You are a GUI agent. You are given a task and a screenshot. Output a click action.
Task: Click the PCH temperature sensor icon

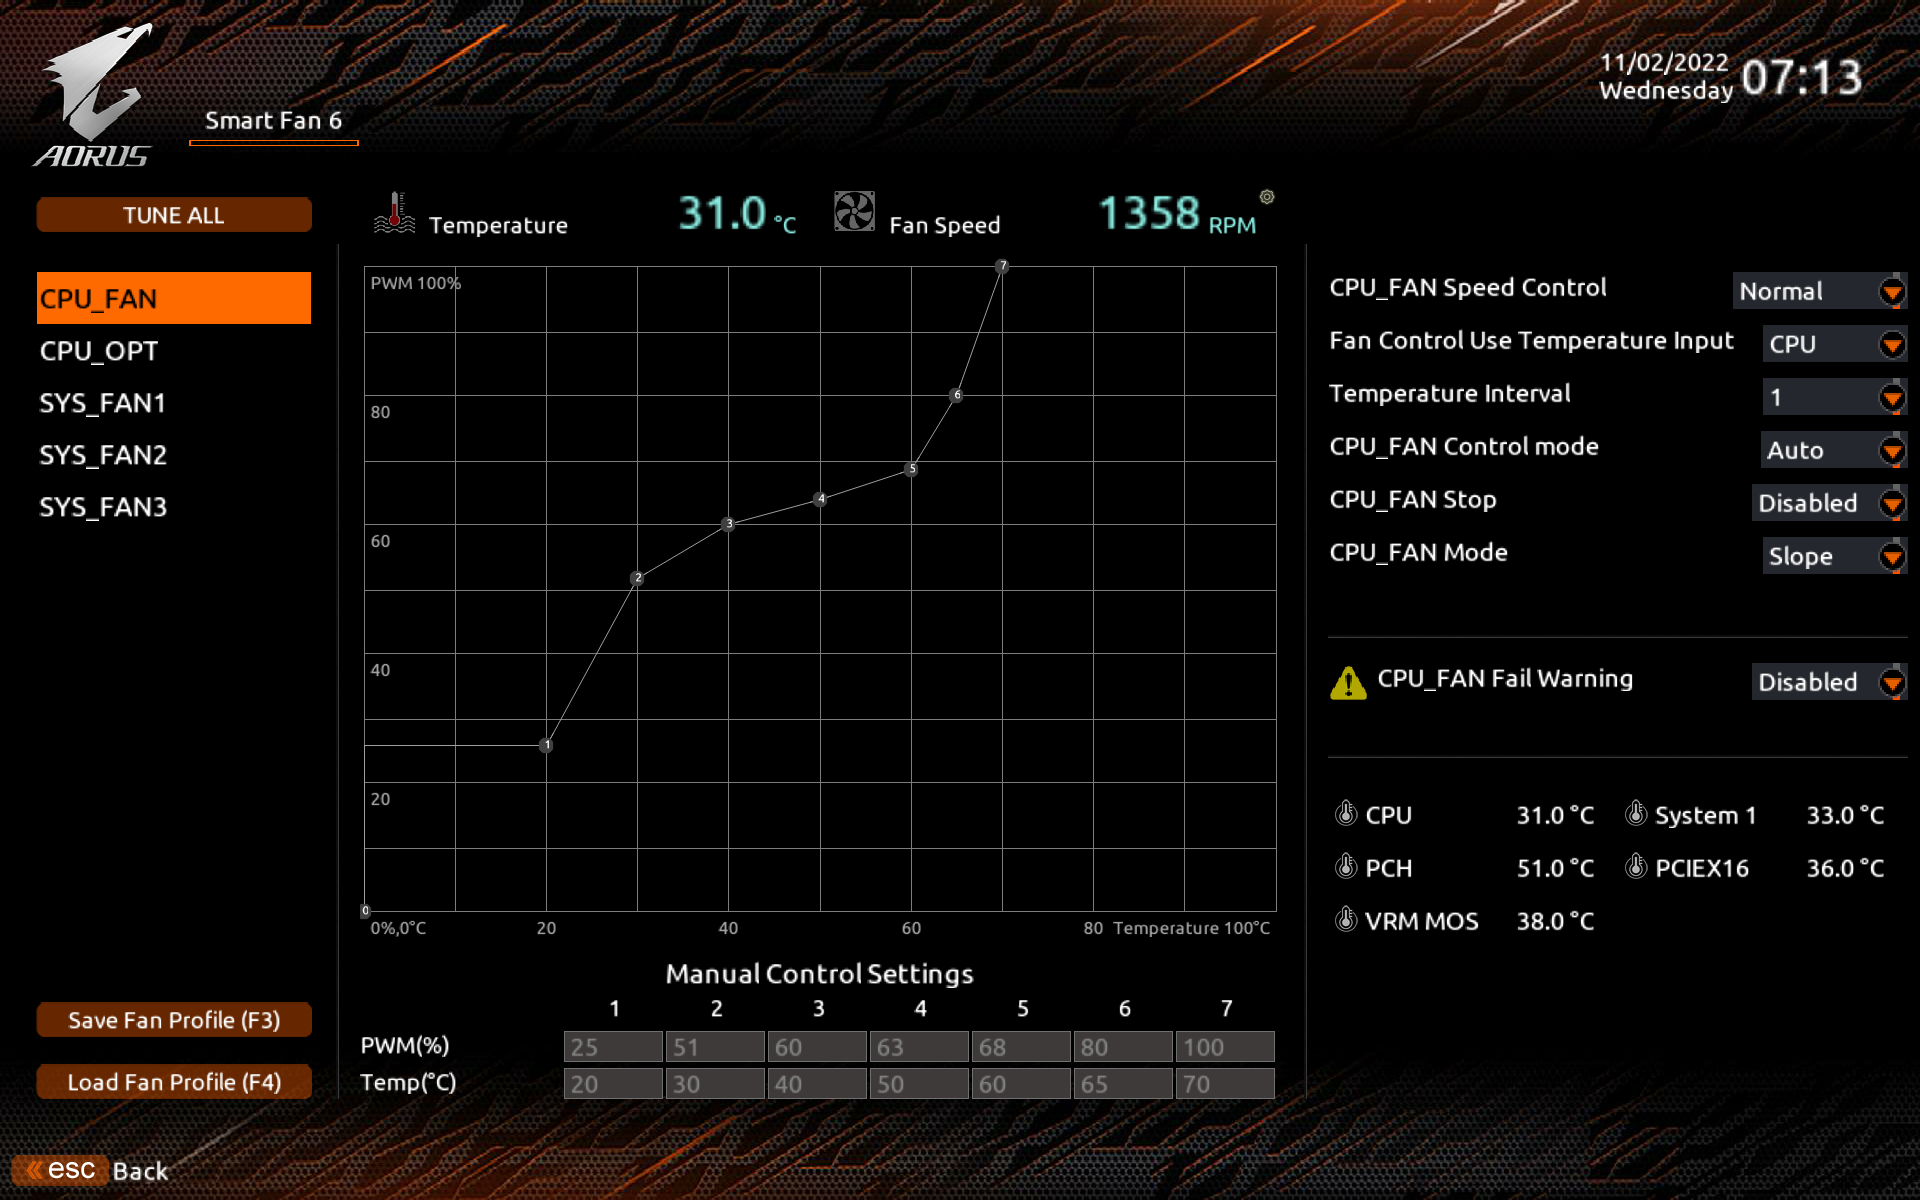1346,866
